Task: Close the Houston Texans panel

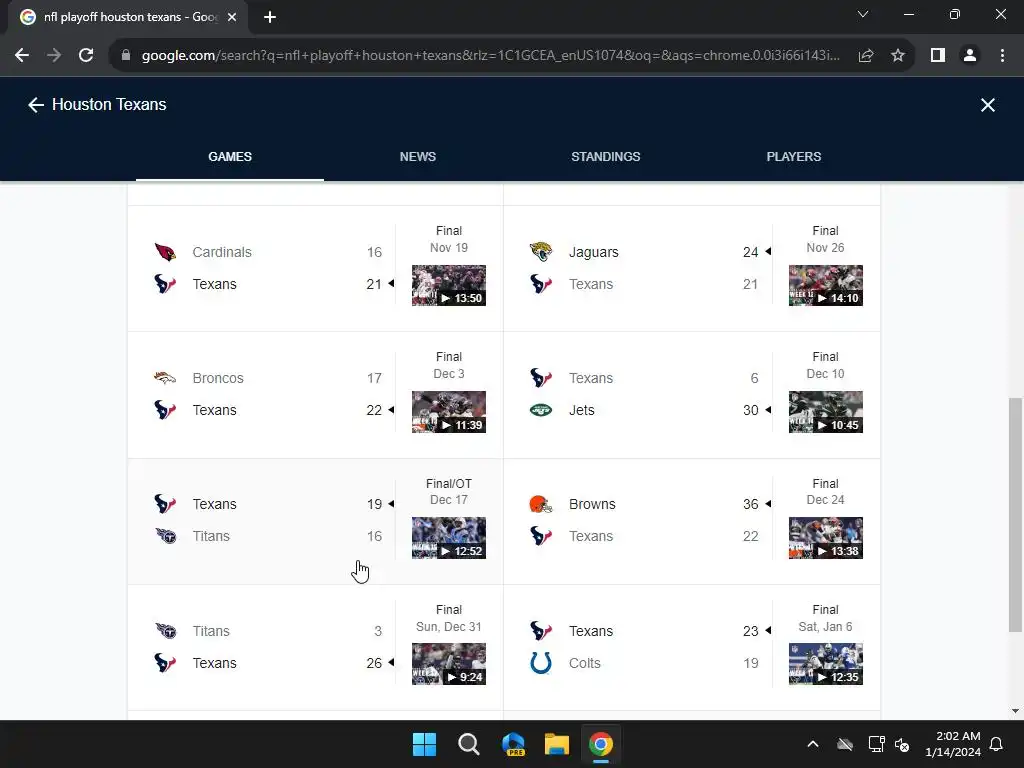Action: coord(987,105)
